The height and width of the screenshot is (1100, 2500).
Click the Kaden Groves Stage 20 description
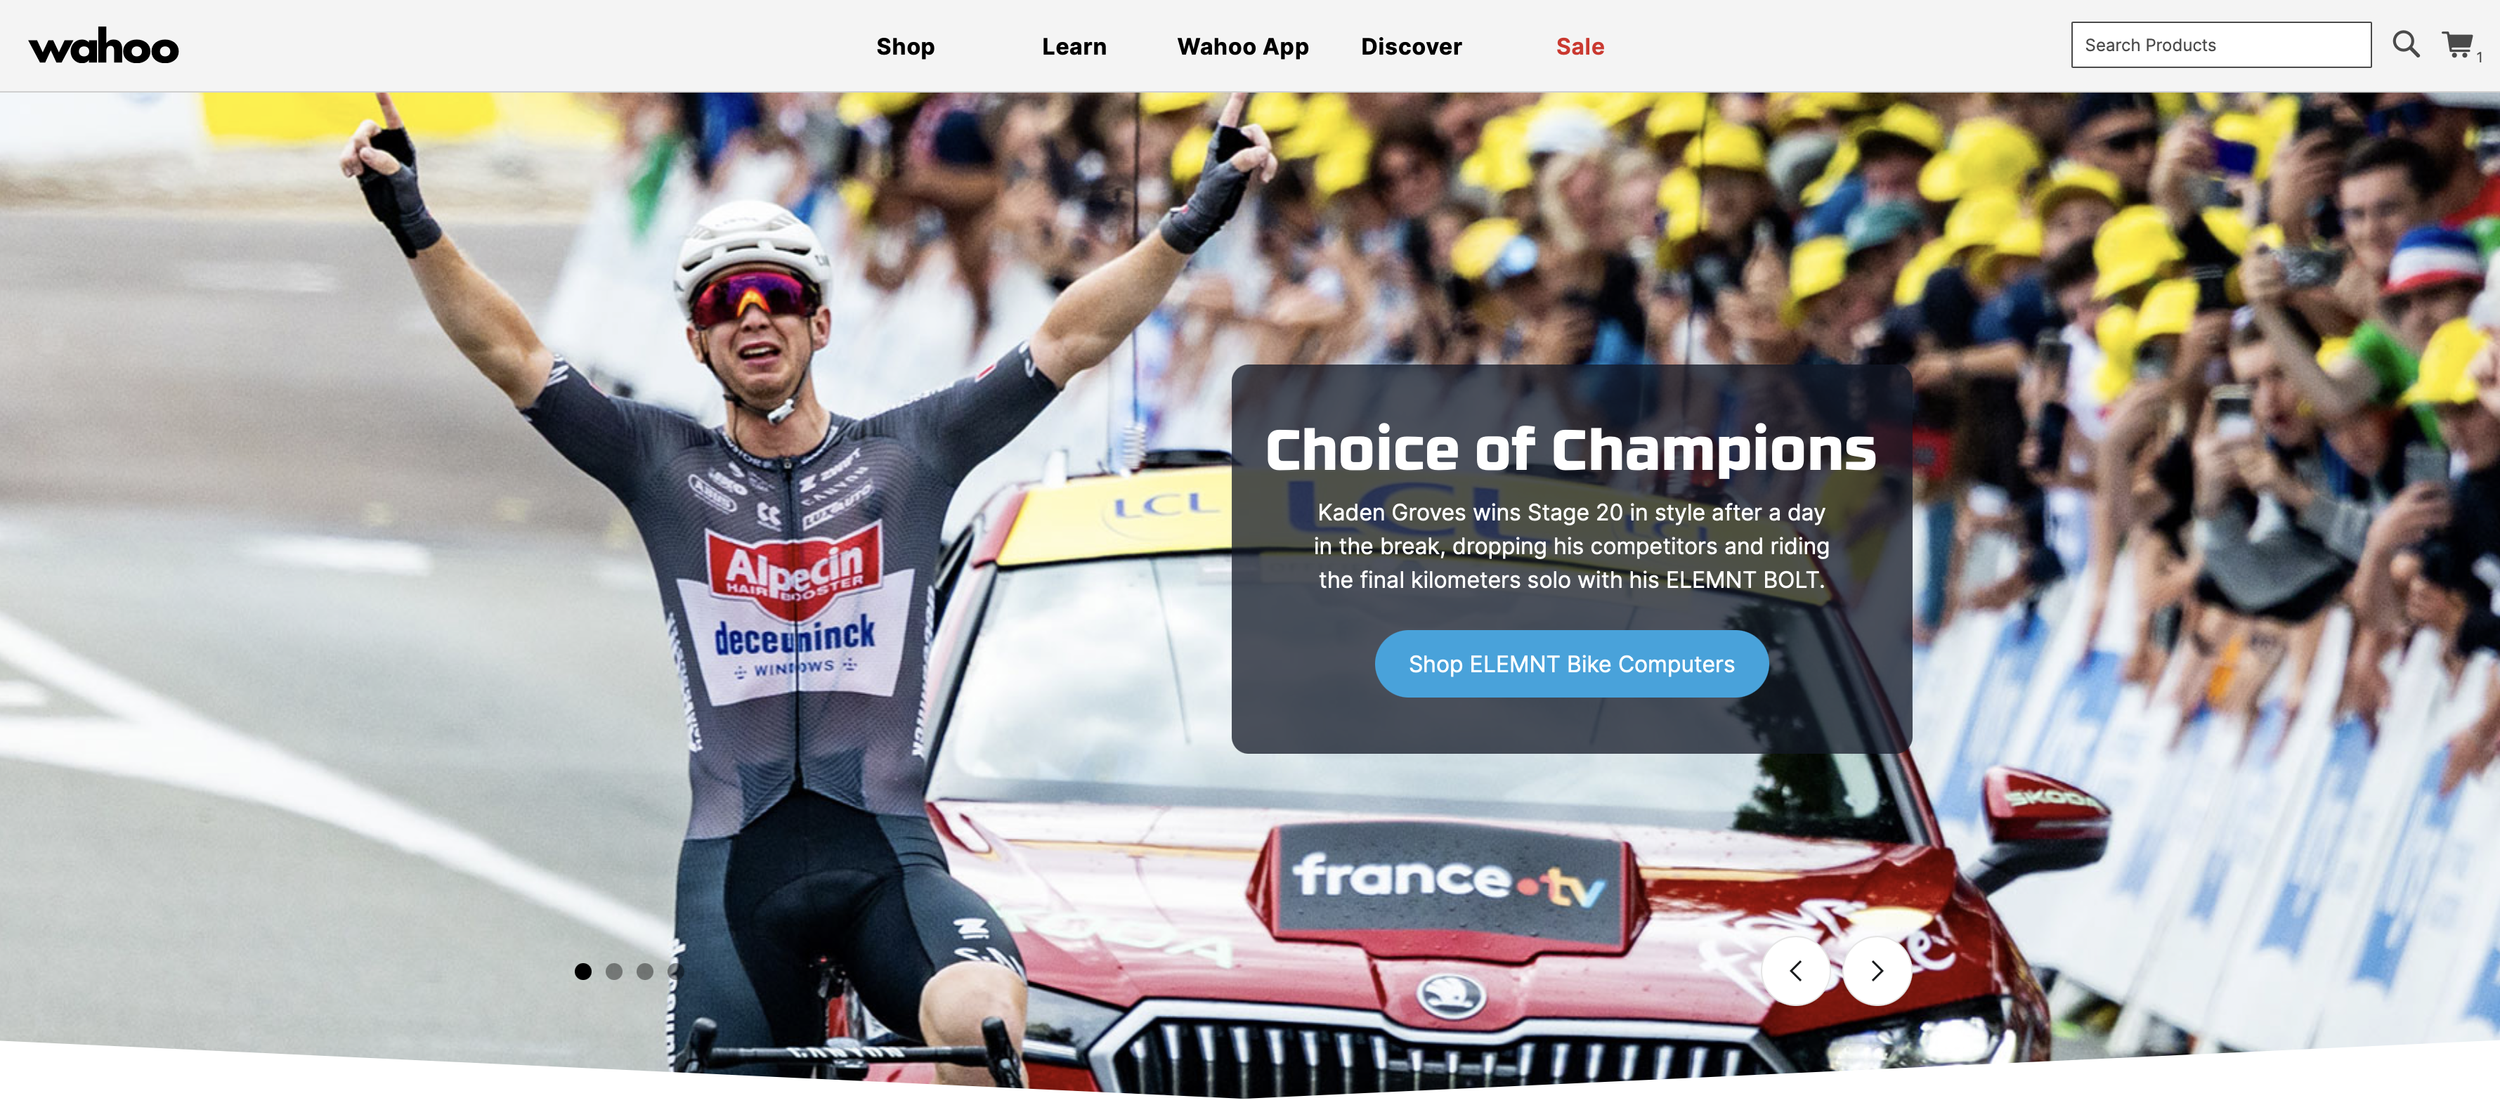(1571, 546)
